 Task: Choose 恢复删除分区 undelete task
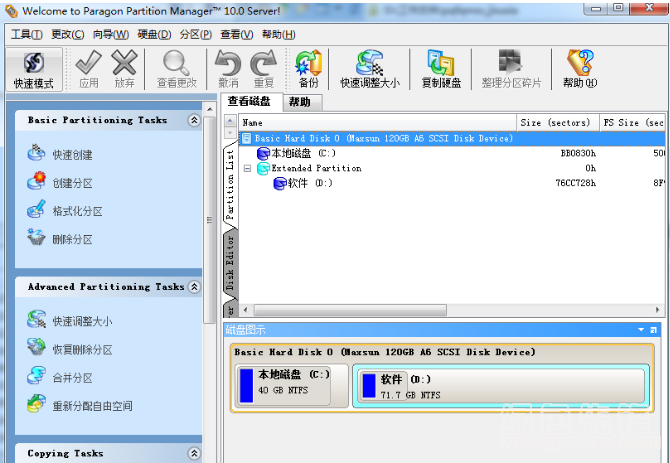69,349
